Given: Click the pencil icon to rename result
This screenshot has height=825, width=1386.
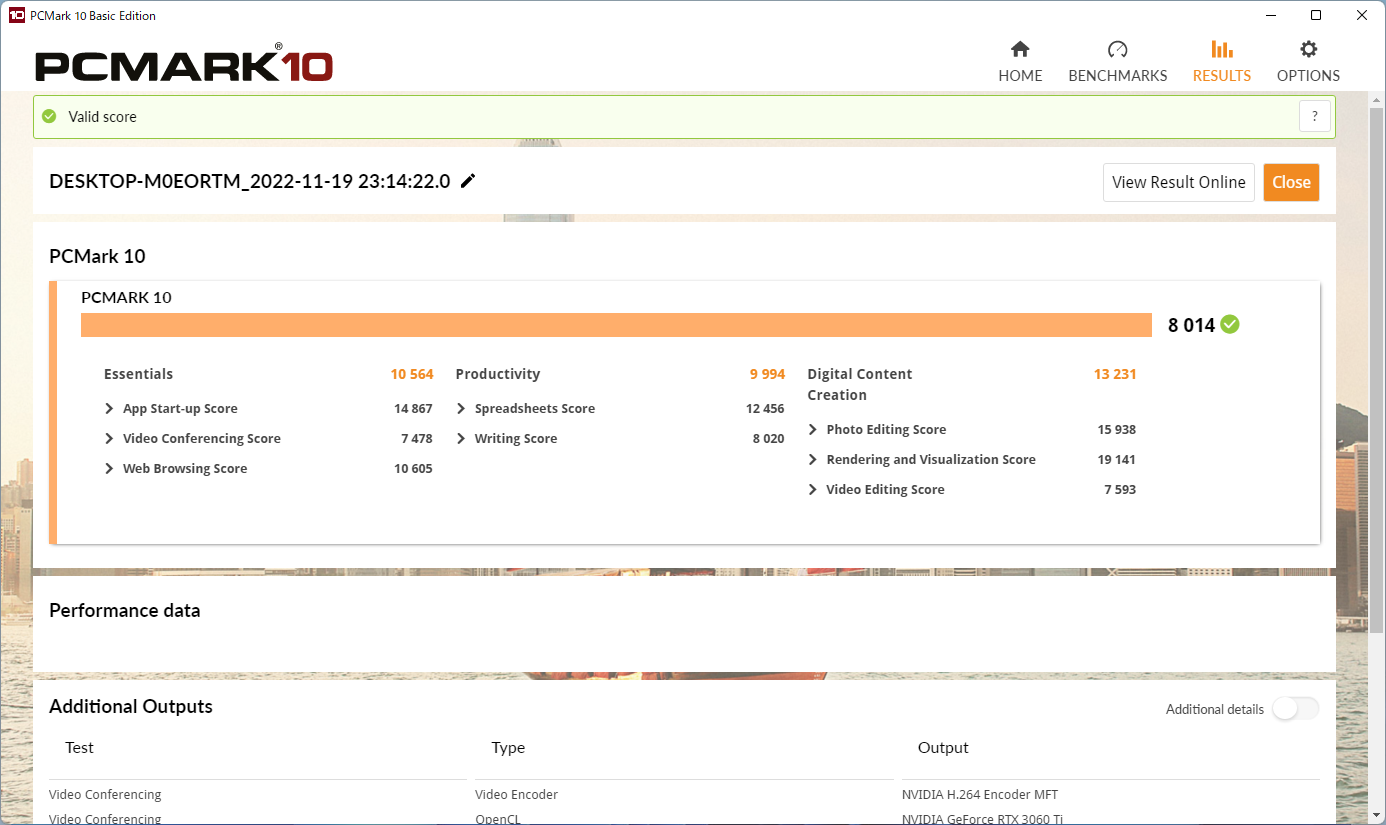Looking at the screenshot, I should (x=468, y=181).
